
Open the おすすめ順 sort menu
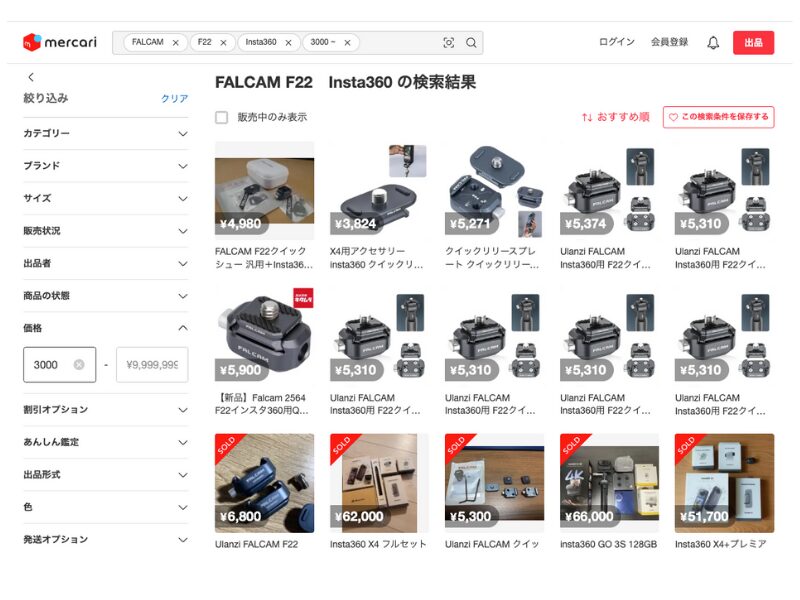615,117
